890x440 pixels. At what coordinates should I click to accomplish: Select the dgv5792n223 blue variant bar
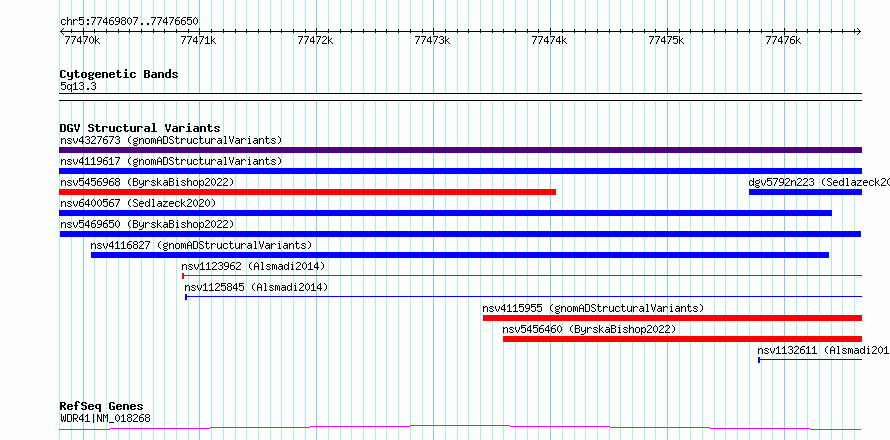coord(805,192)
